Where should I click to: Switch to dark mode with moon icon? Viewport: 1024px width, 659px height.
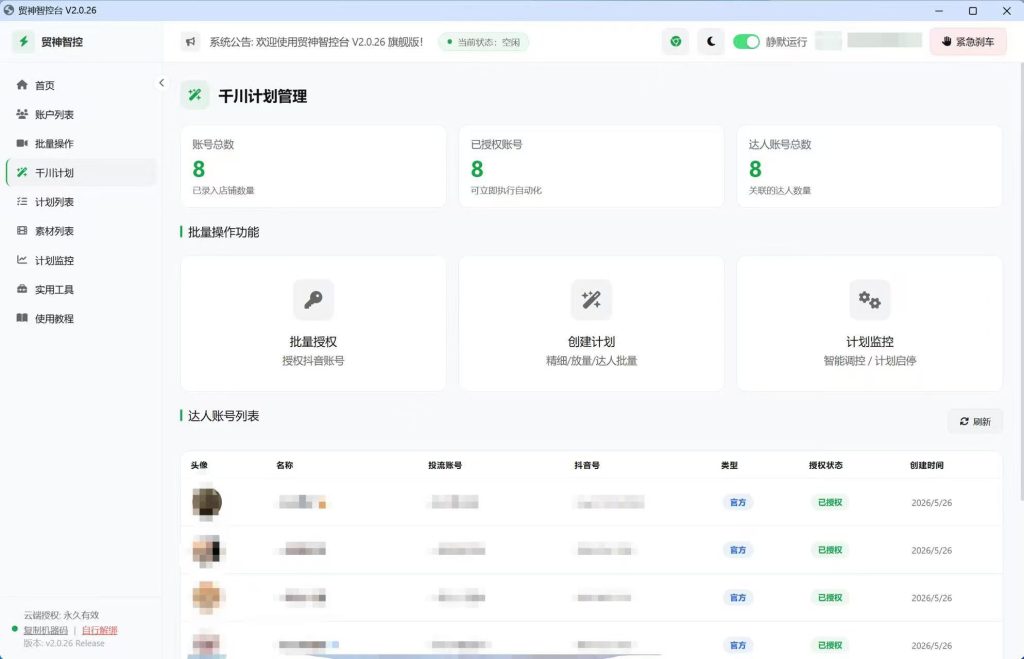click(711, 42)
